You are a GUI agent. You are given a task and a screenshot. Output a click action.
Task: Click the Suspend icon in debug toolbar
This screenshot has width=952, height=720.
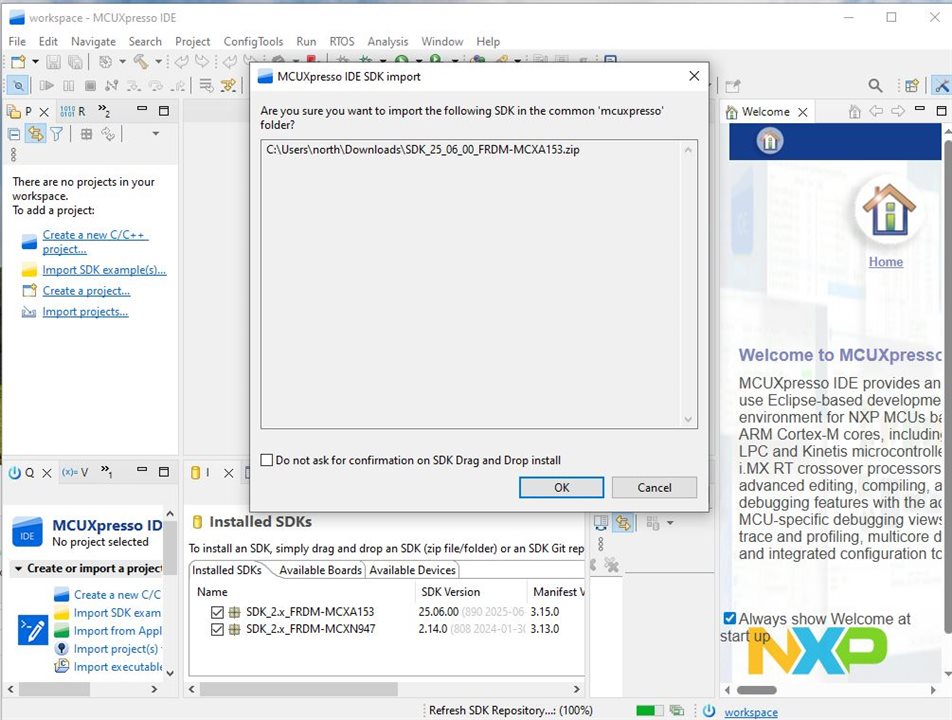pos(69,86)
